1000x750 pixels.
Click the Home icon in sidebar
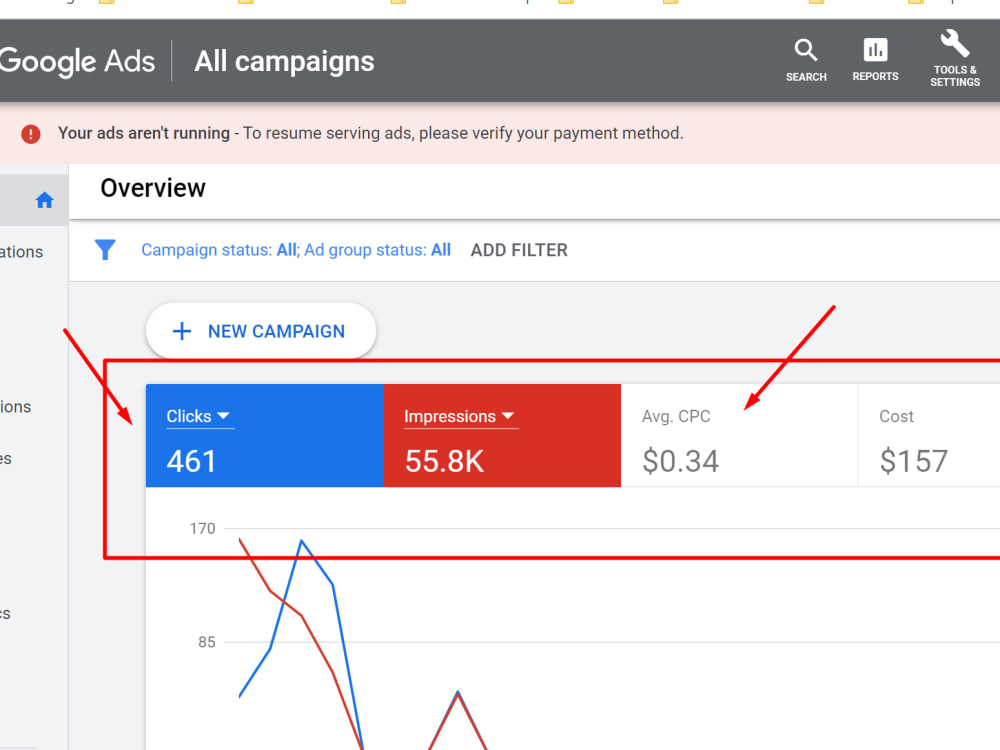pos(44,200)
